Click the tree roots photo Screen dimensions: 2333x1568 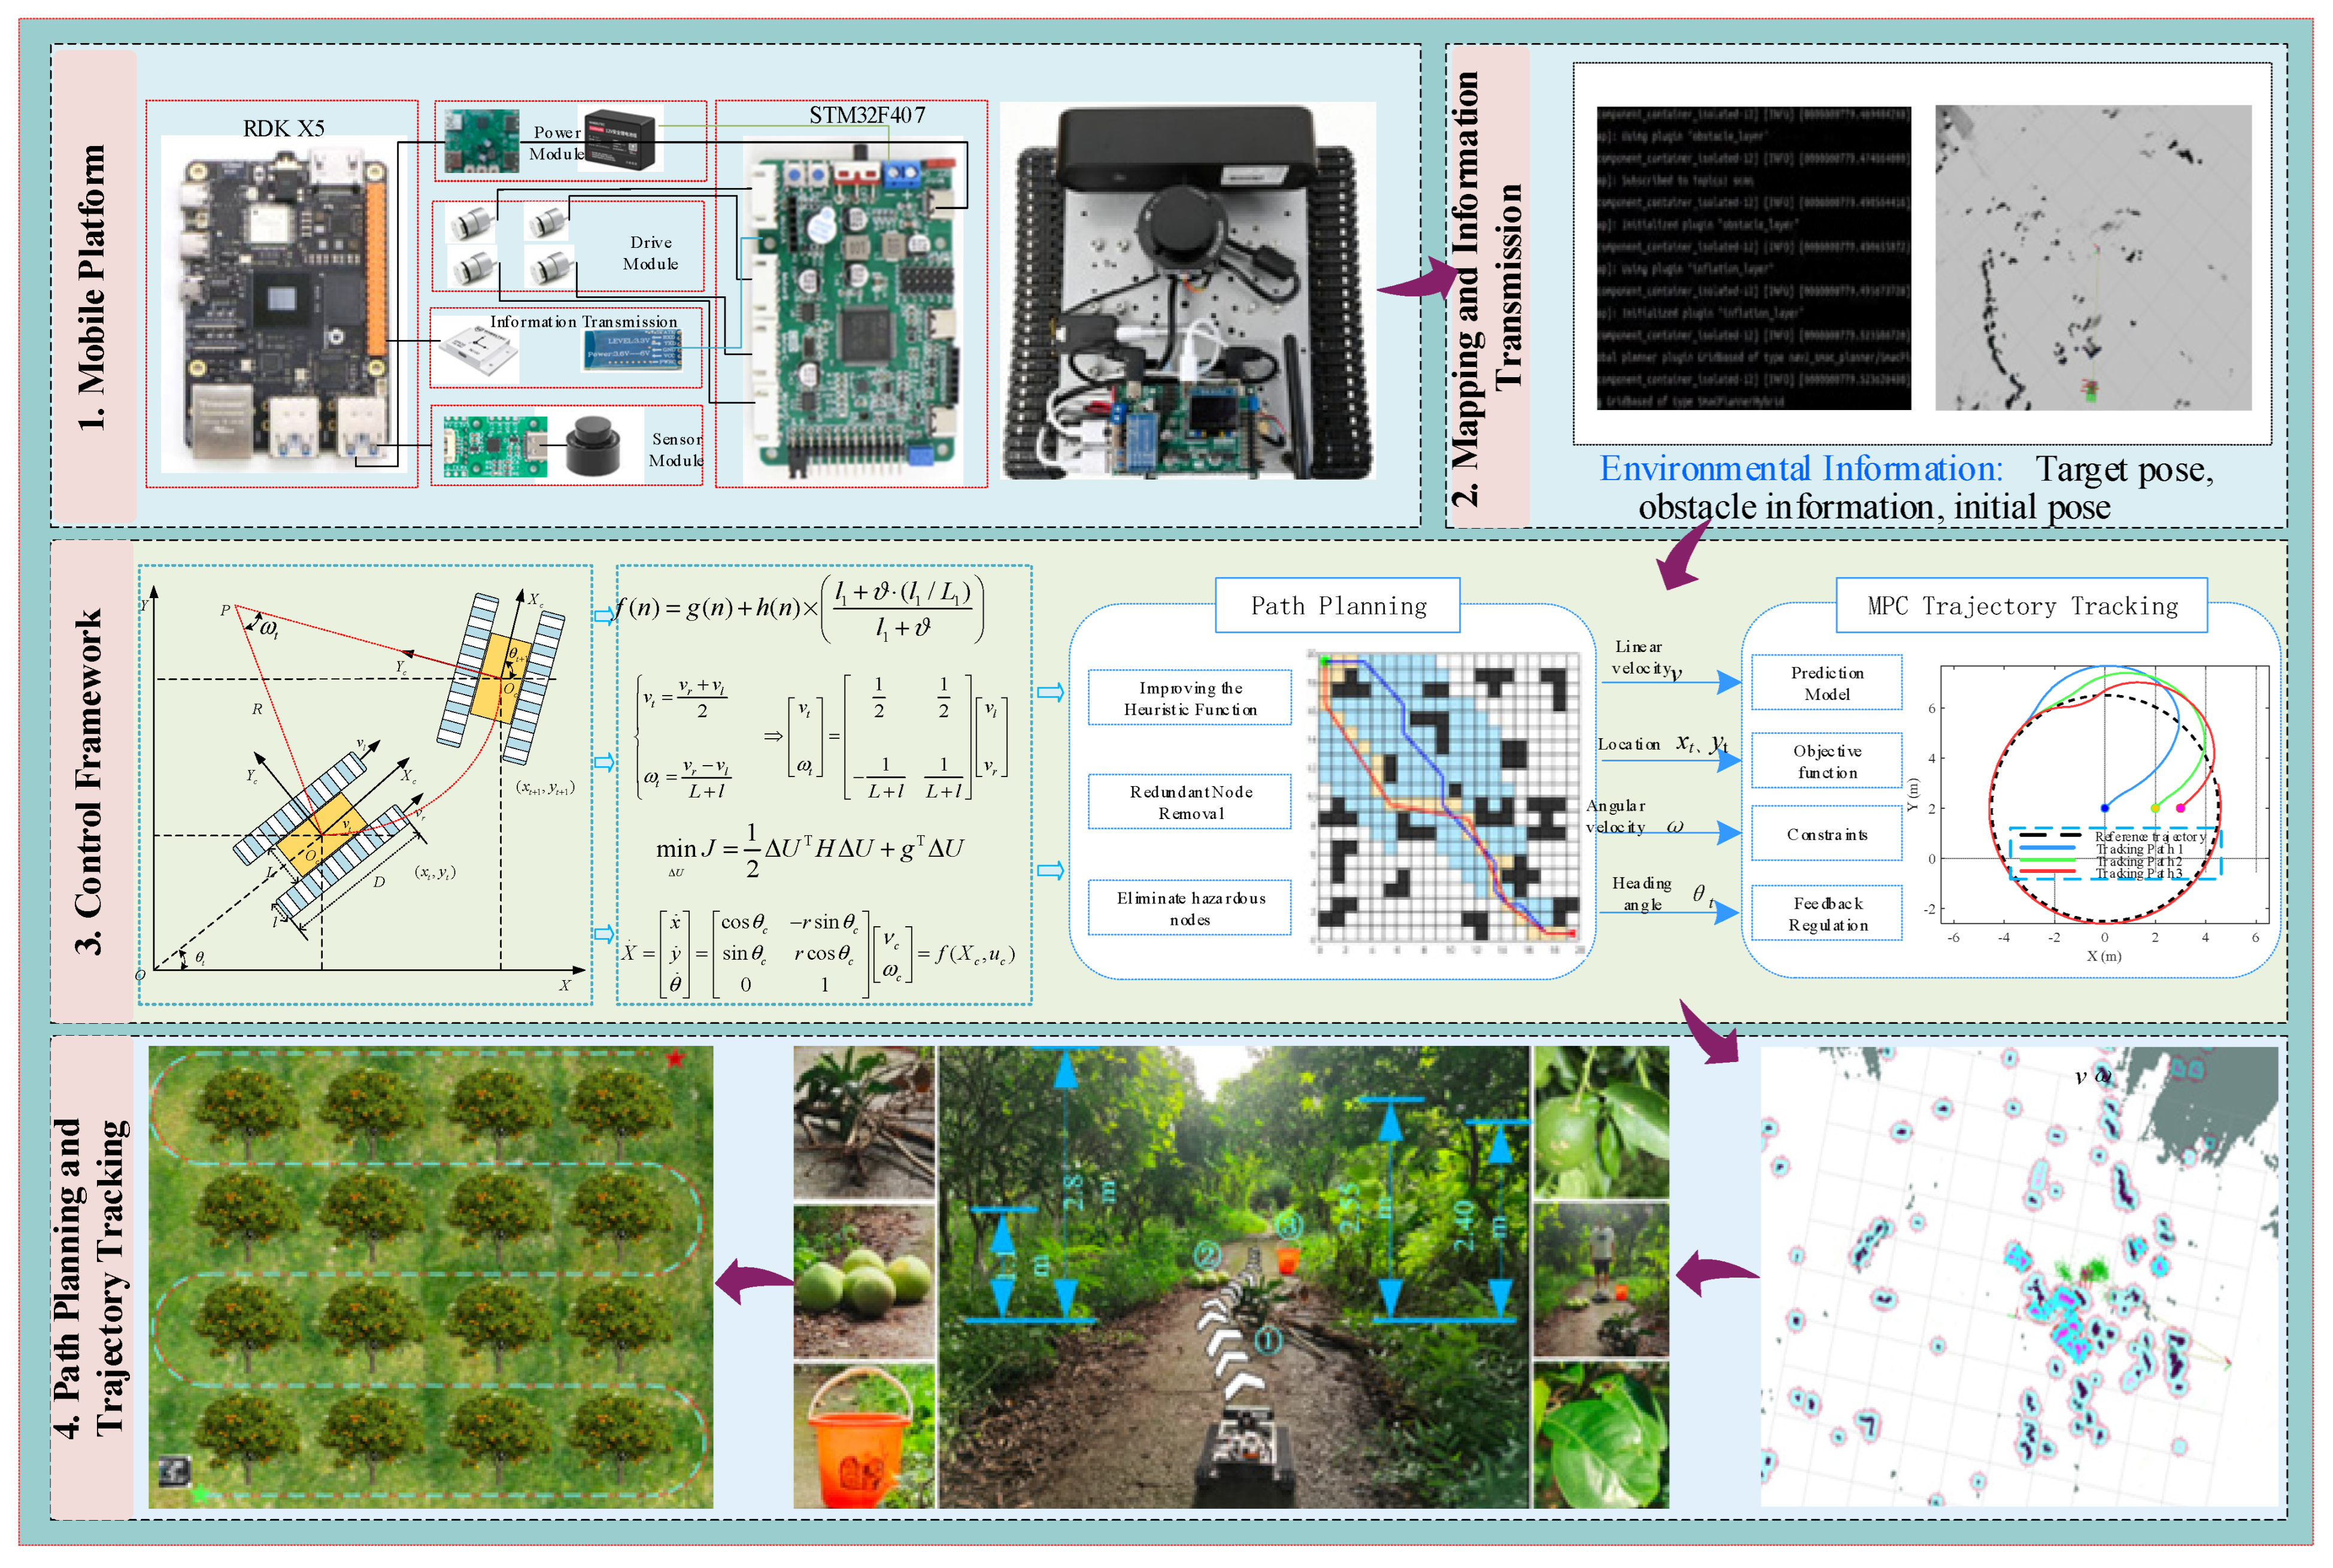click(864, 1122)
